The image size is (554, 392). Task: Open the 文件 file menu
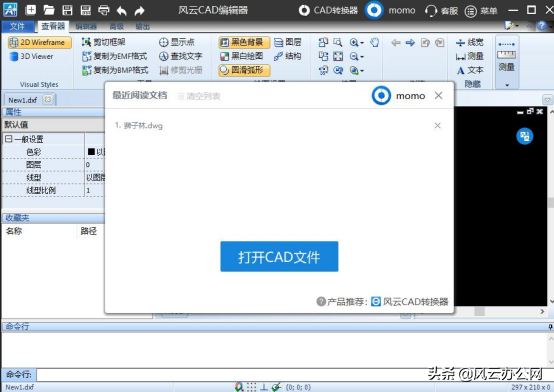click(18, 26)
